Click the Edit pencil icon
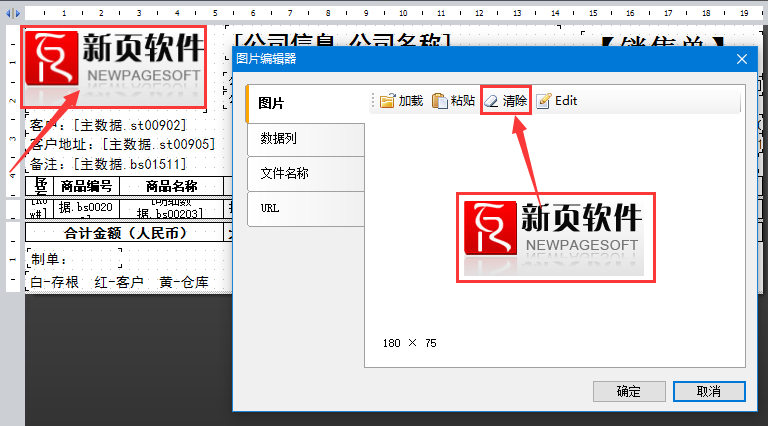Image resolution: width=768 pixels, height=426 pixels. (544, 101)
